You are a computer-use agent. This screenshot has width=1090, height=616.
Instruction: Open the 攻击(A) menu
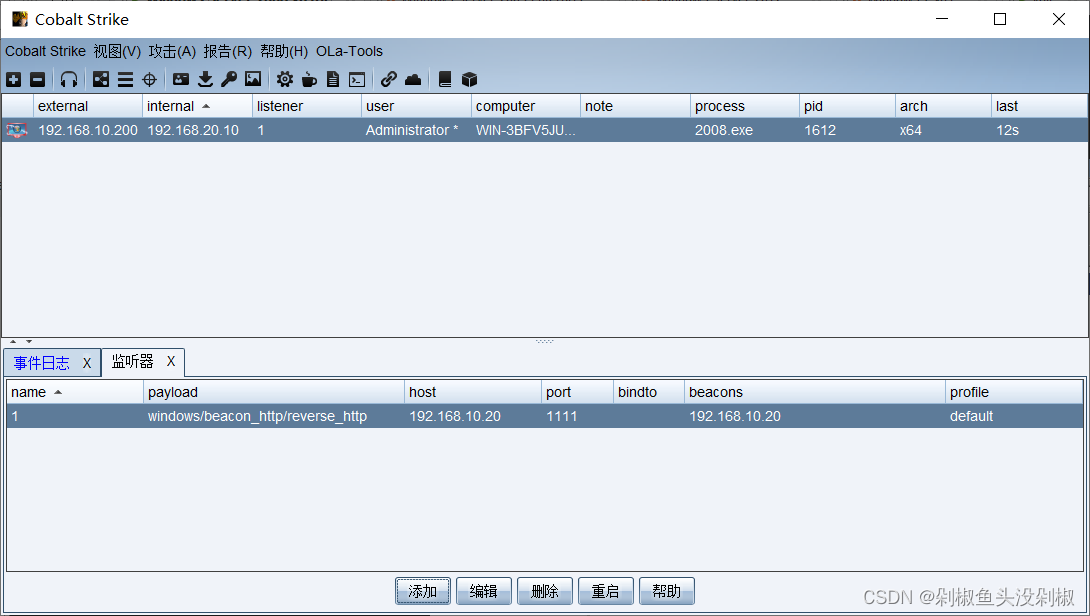(x=172, y=51)
